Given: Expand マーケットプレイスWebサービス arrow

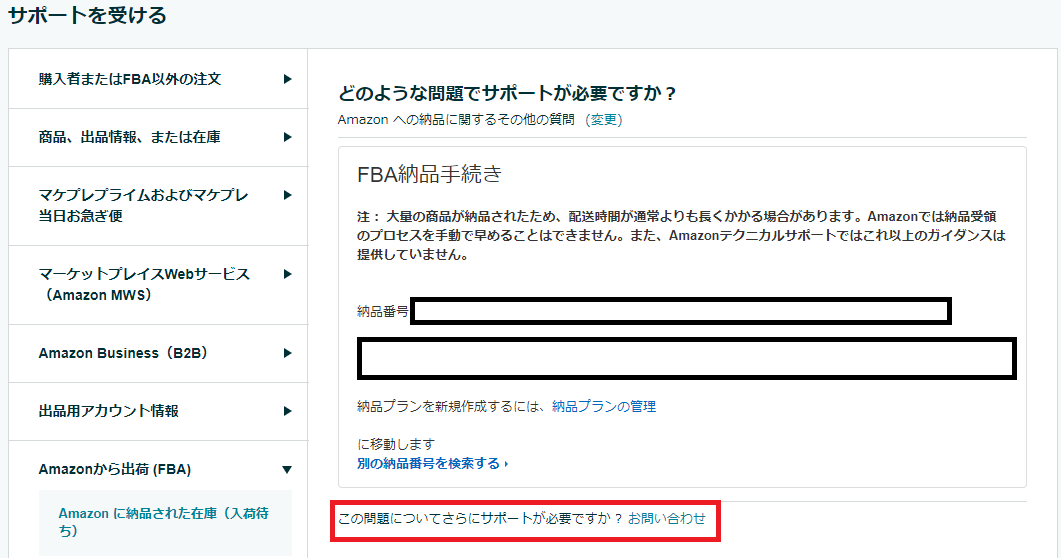Looking at the screenshot, I should point(288,274).
